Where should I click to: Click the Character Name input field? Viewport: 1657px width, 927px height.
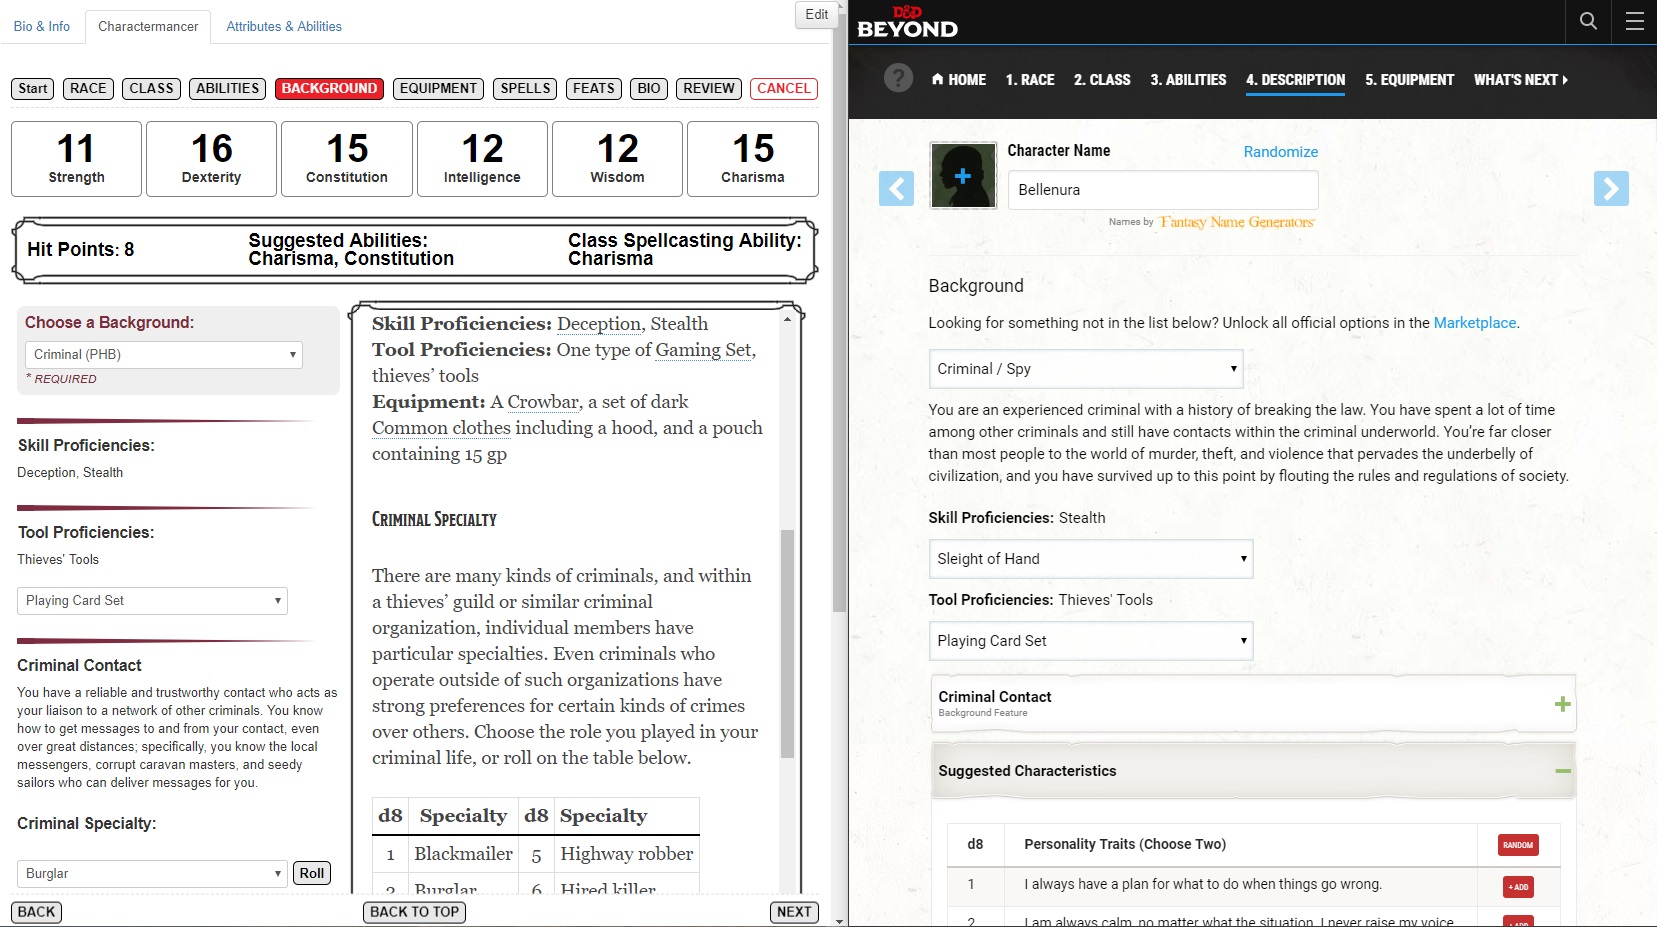point(1163,190)
